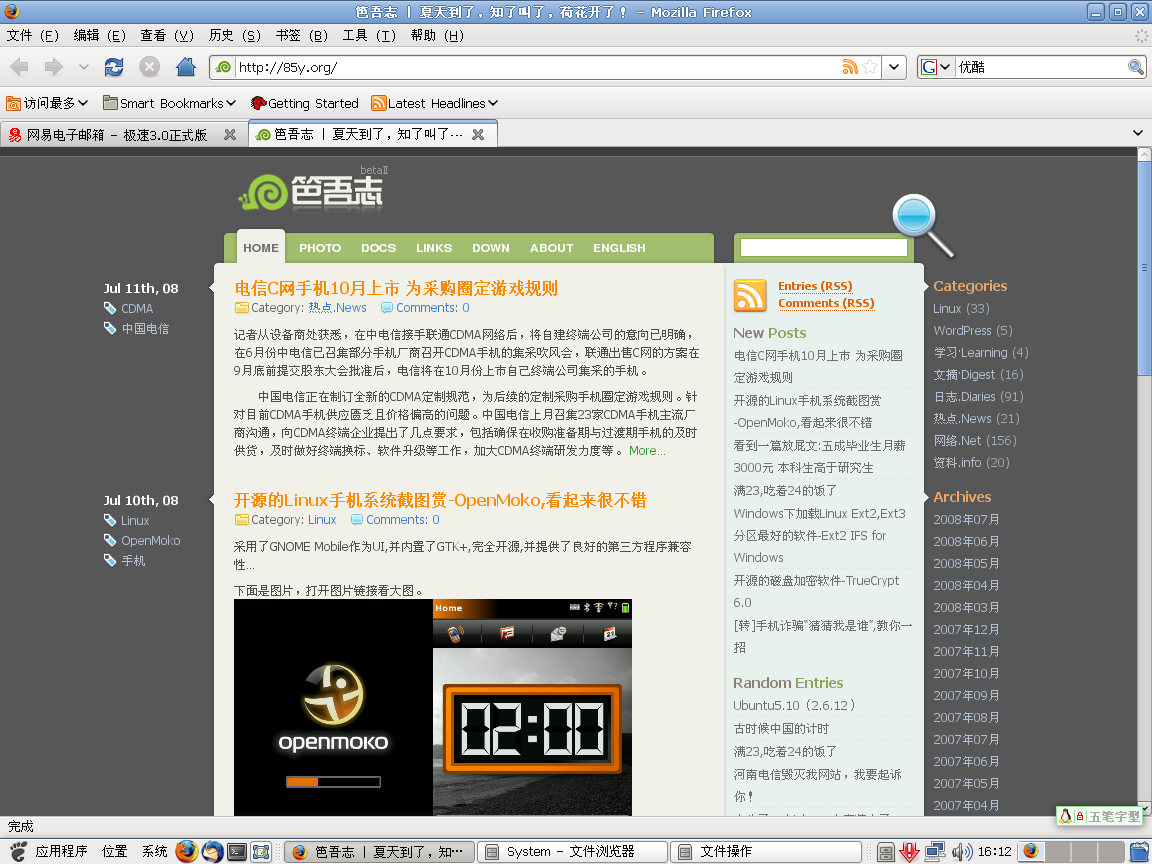
Task: Open the screenshot tool launcher on the panel
Action: 261,852
